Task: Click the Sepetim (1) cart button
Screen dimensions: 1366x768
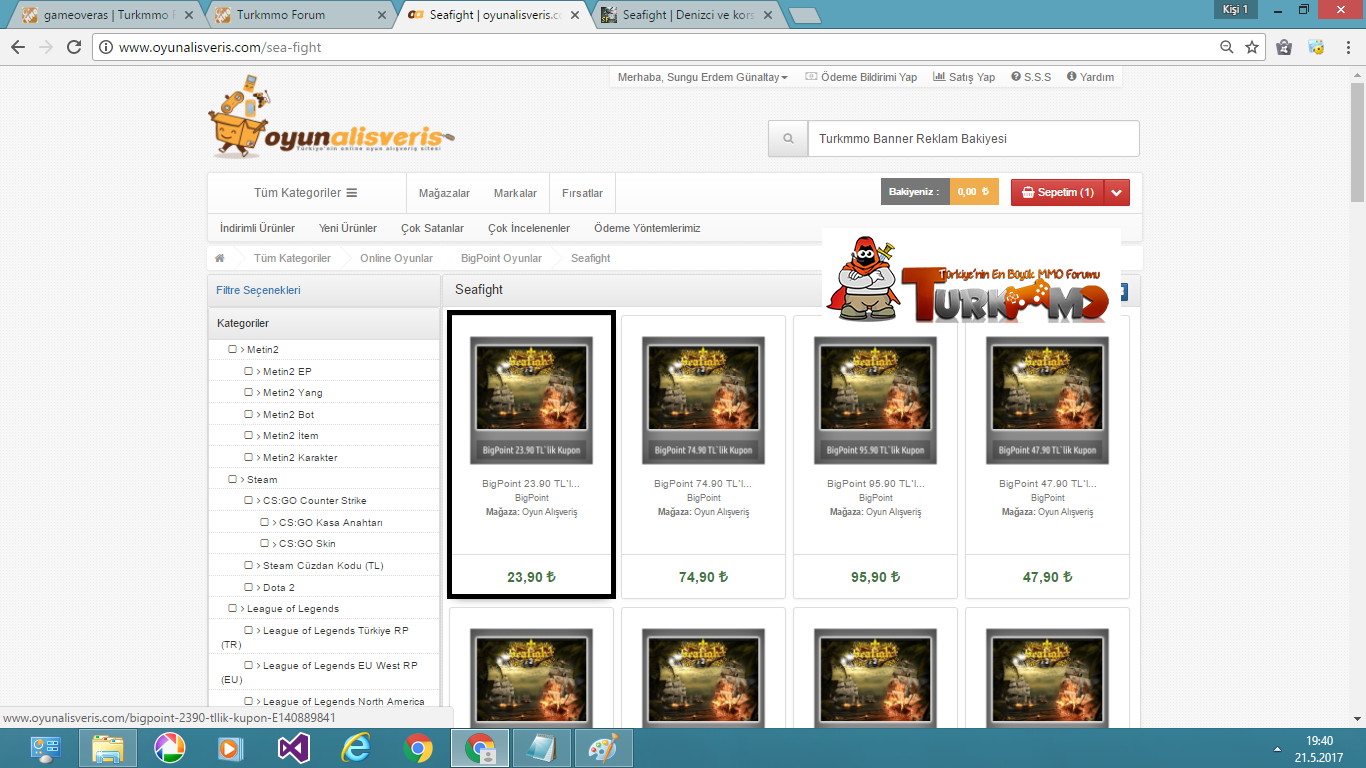Action: click(x=1057, y=192)
